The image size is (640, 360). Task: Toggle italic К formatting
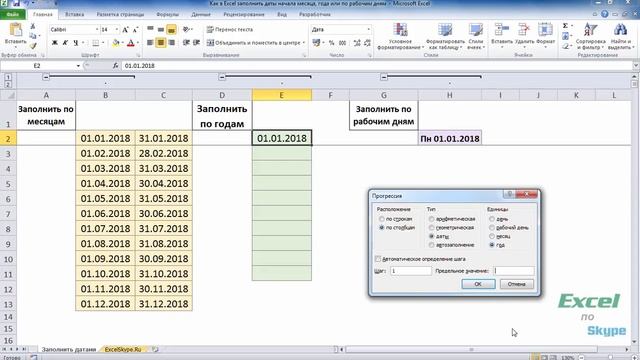point(65,42)
